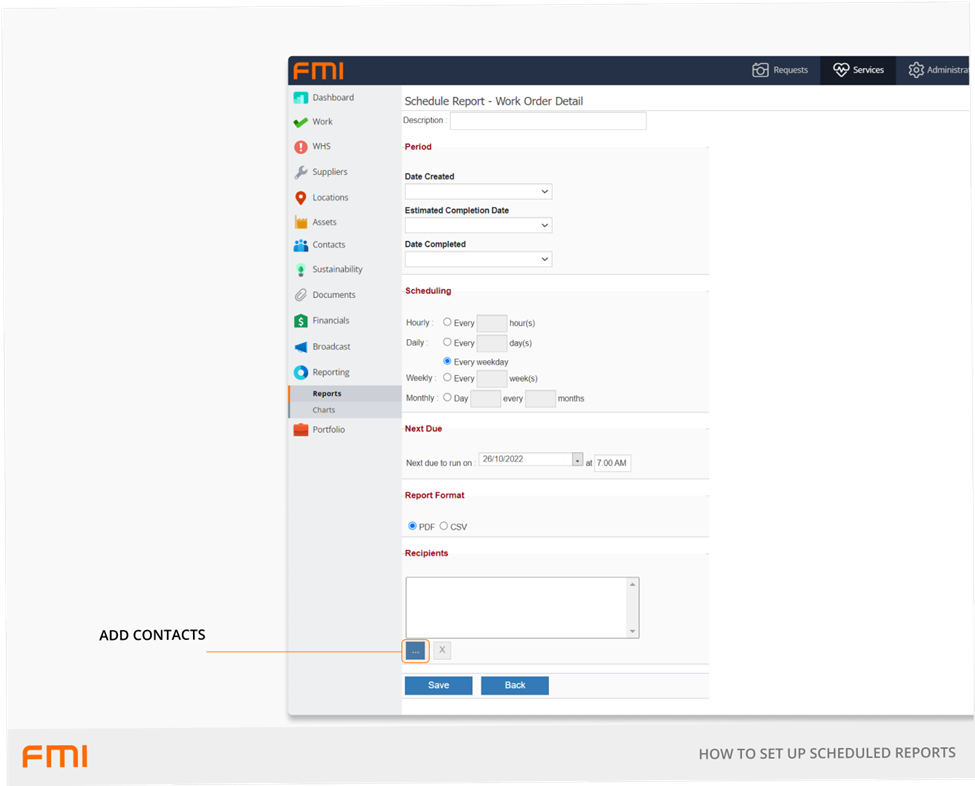
Task: Choose the CSV report format option
Action: (444, 526)
